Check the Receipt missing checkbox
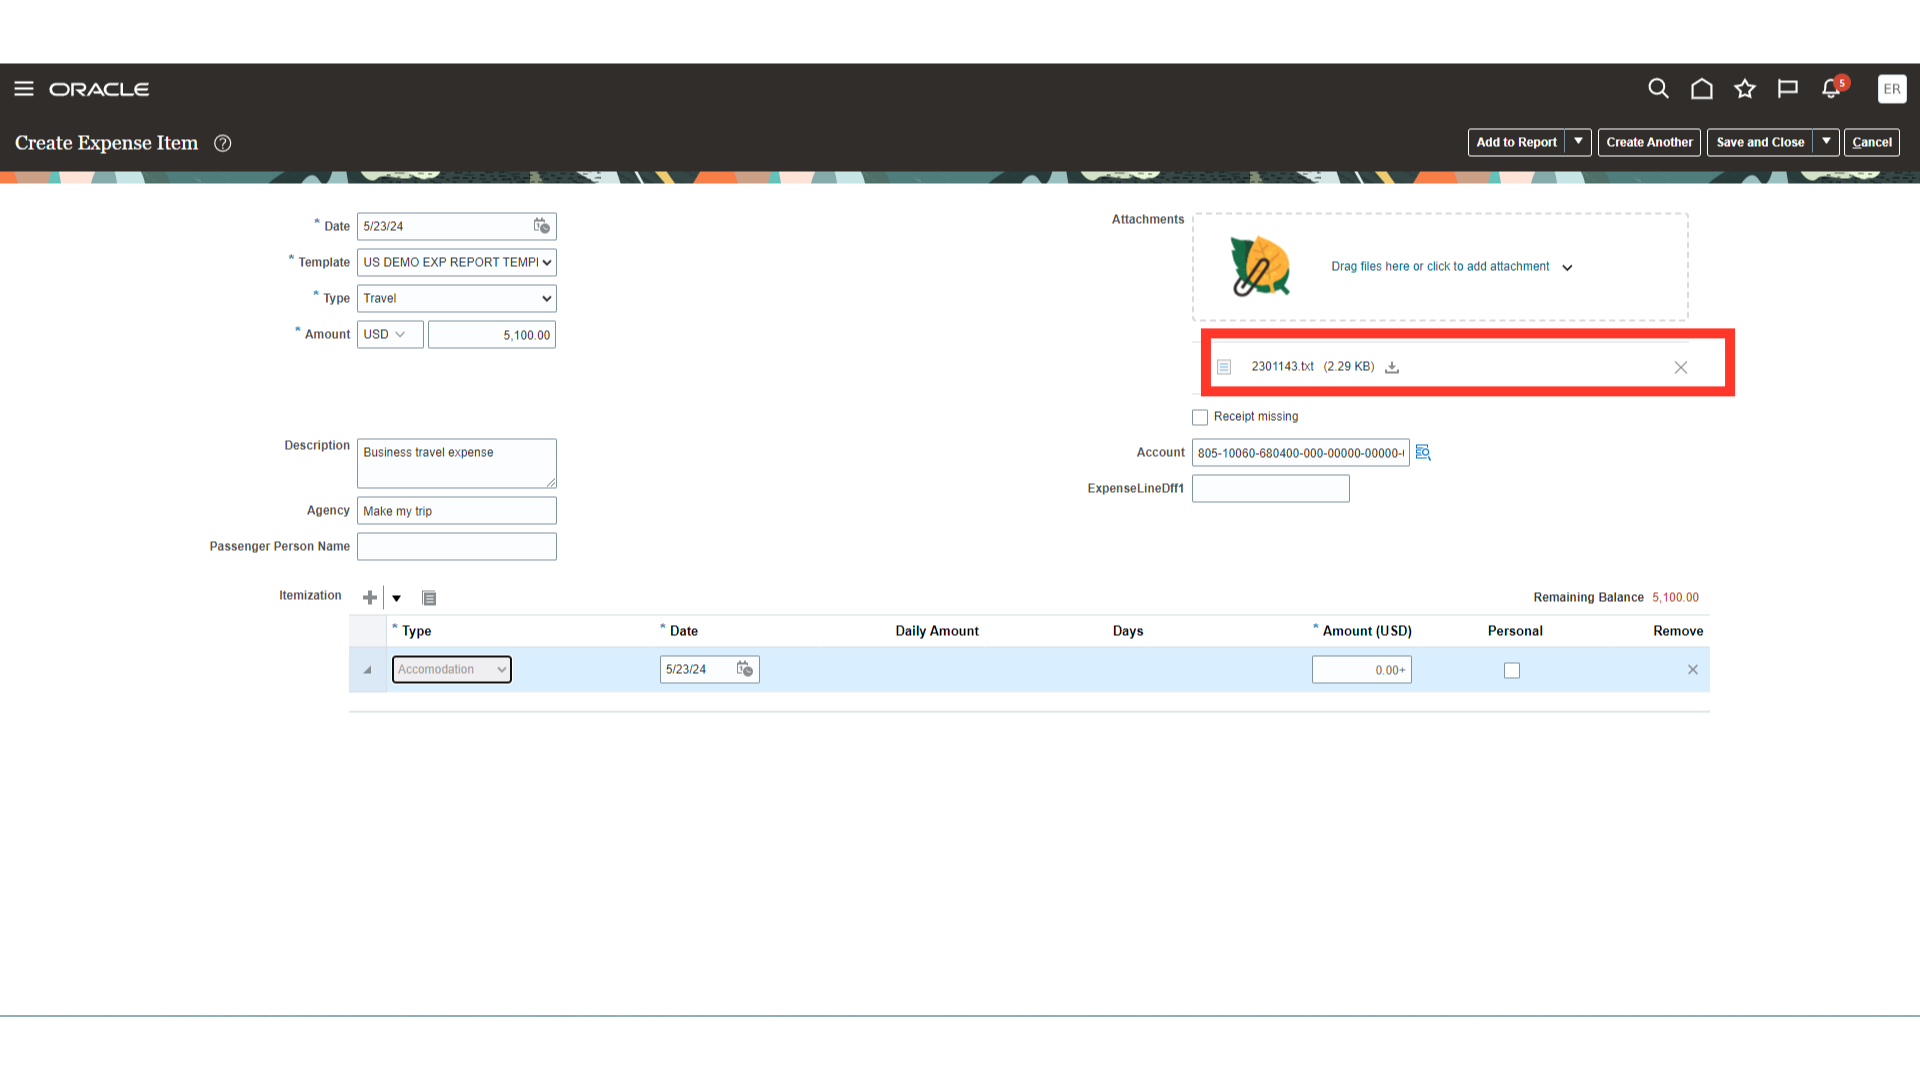The width and height of the screenshot is (1920, 1080). pos(1200,417)
